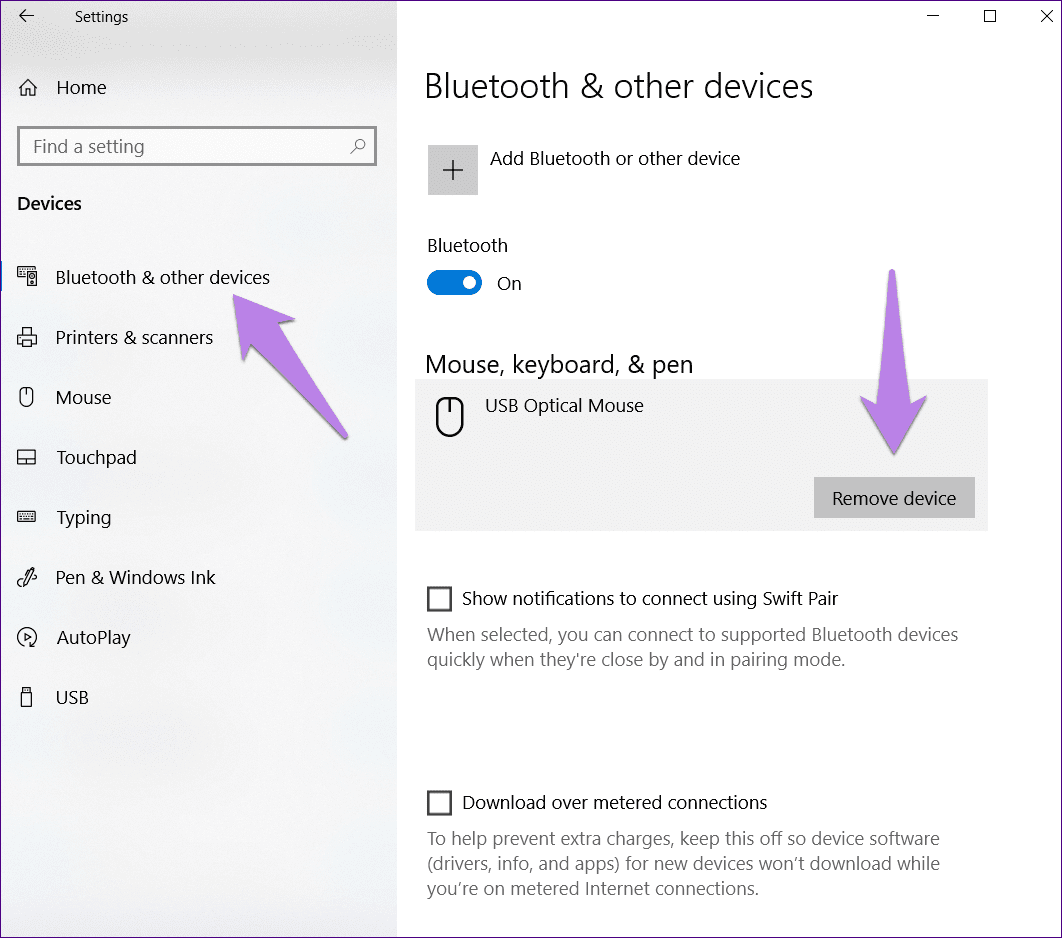Viewport: 1062px width, 938px height.
Task: Click the search magnifier icon
Action: click(x=358, y=146)
